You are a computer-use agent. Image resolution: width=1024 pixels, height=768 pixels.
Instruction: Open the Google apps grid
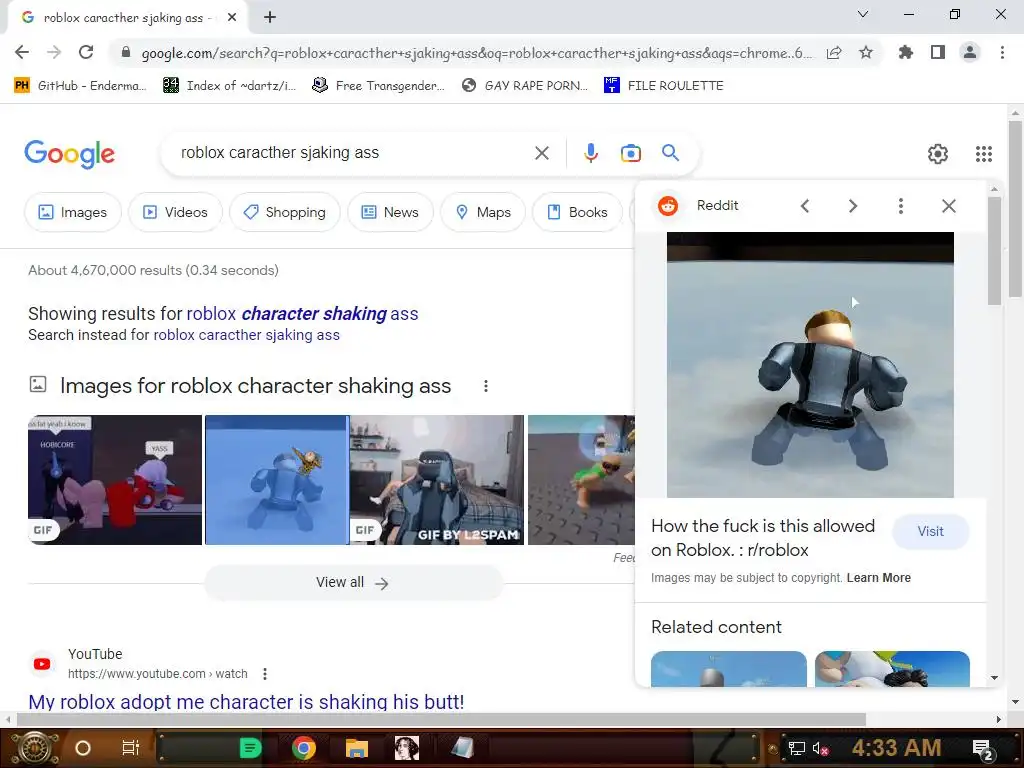point(984,153)
